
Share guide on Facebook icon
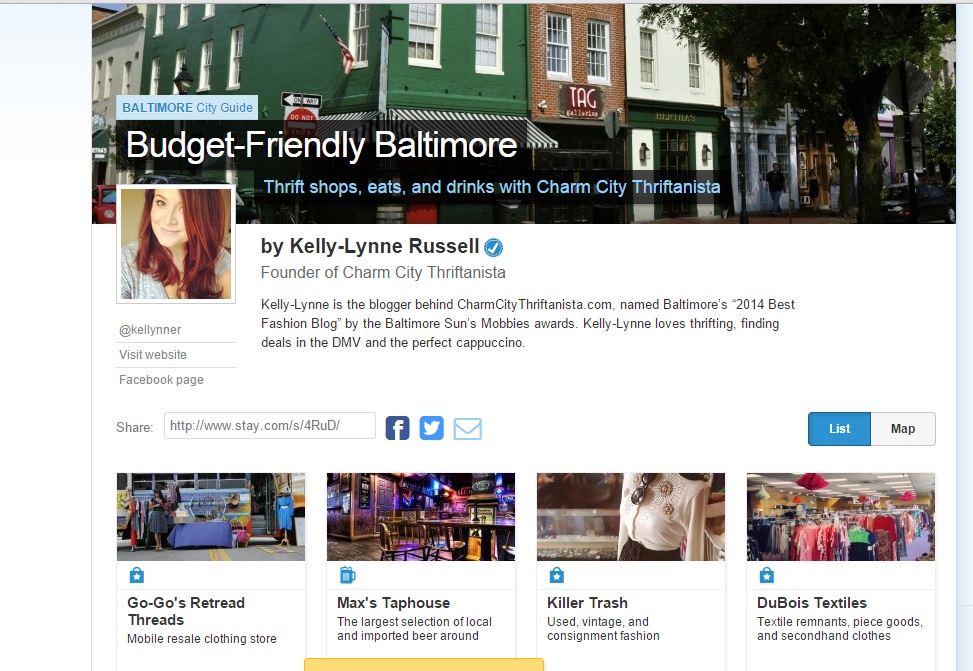pyautogui.click(x=397, y=428)
